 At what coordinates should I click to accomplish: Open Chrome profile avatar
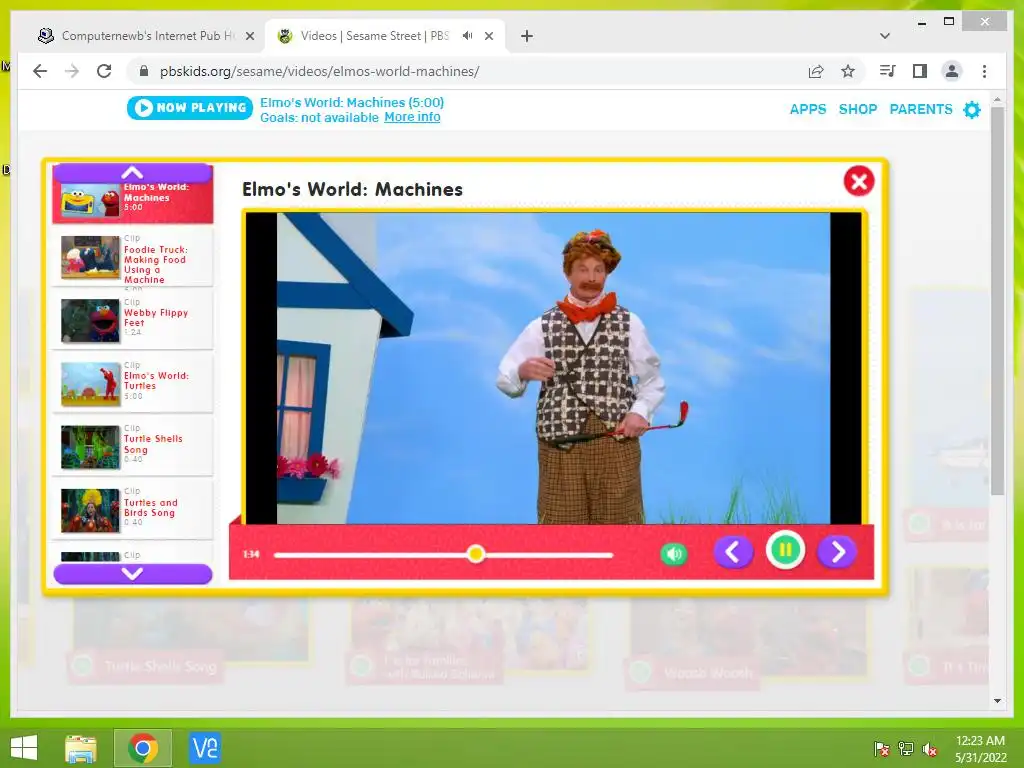pyautogui.click(x=952, y=71)
